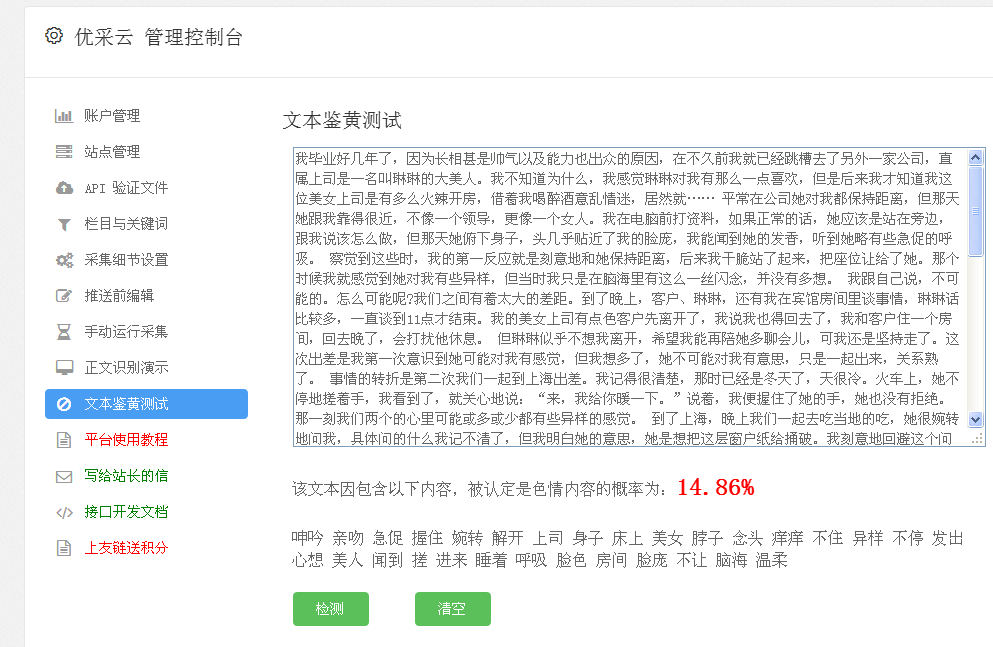Click the pencil edit icon for 推送前编辑
This screenshot has width=993, height=647.
(x=64, y=296)
